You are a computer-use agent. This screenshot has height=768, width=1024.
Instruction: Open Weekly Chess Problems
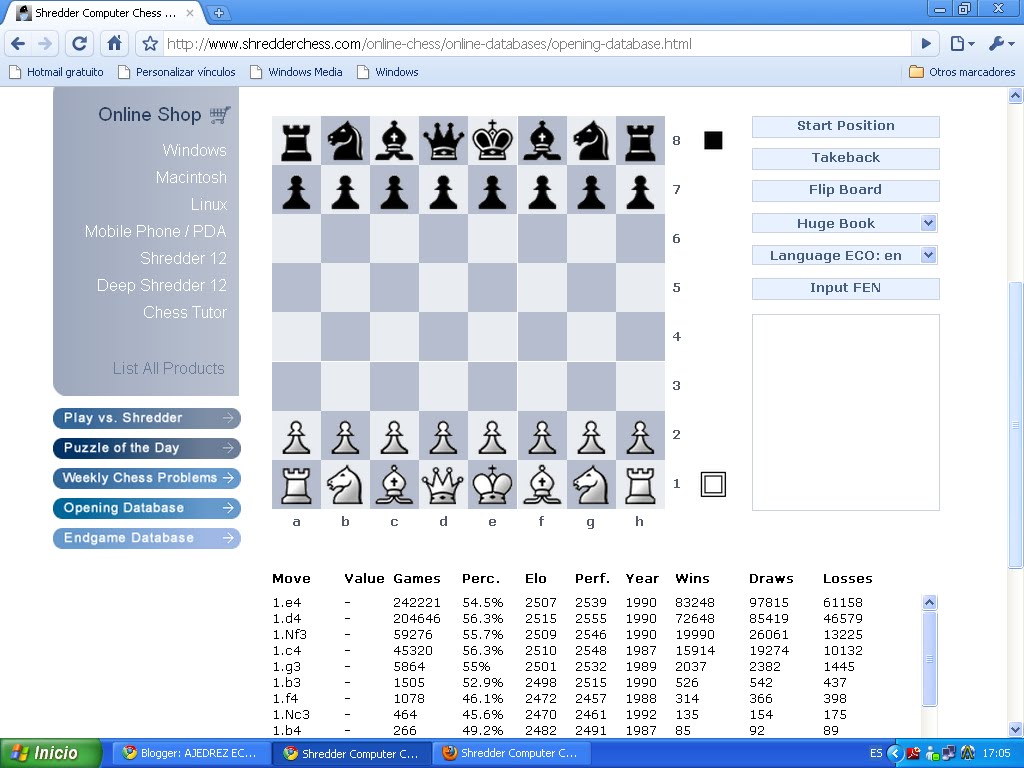(x=146, y=478)
